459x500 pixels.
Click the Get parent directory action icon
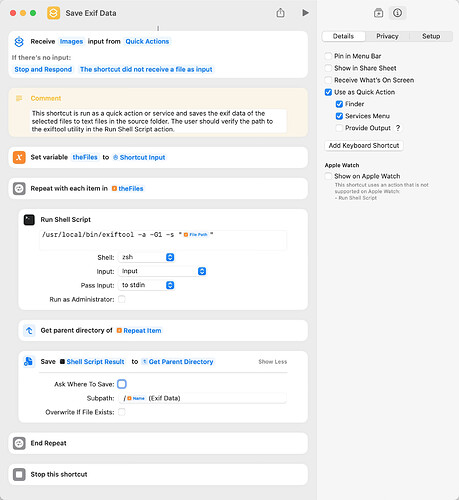tap(29, 331)
